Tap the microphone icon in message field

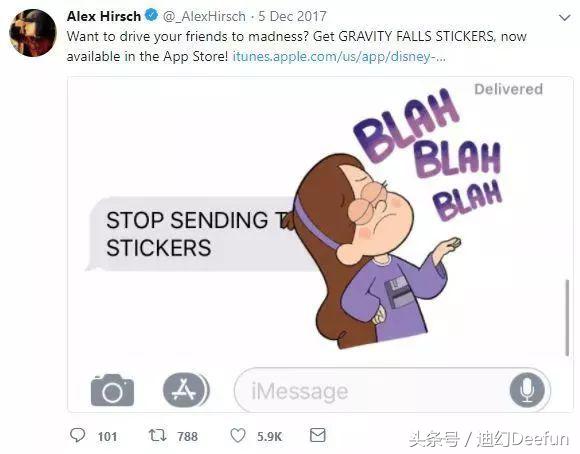coord(527,390)
